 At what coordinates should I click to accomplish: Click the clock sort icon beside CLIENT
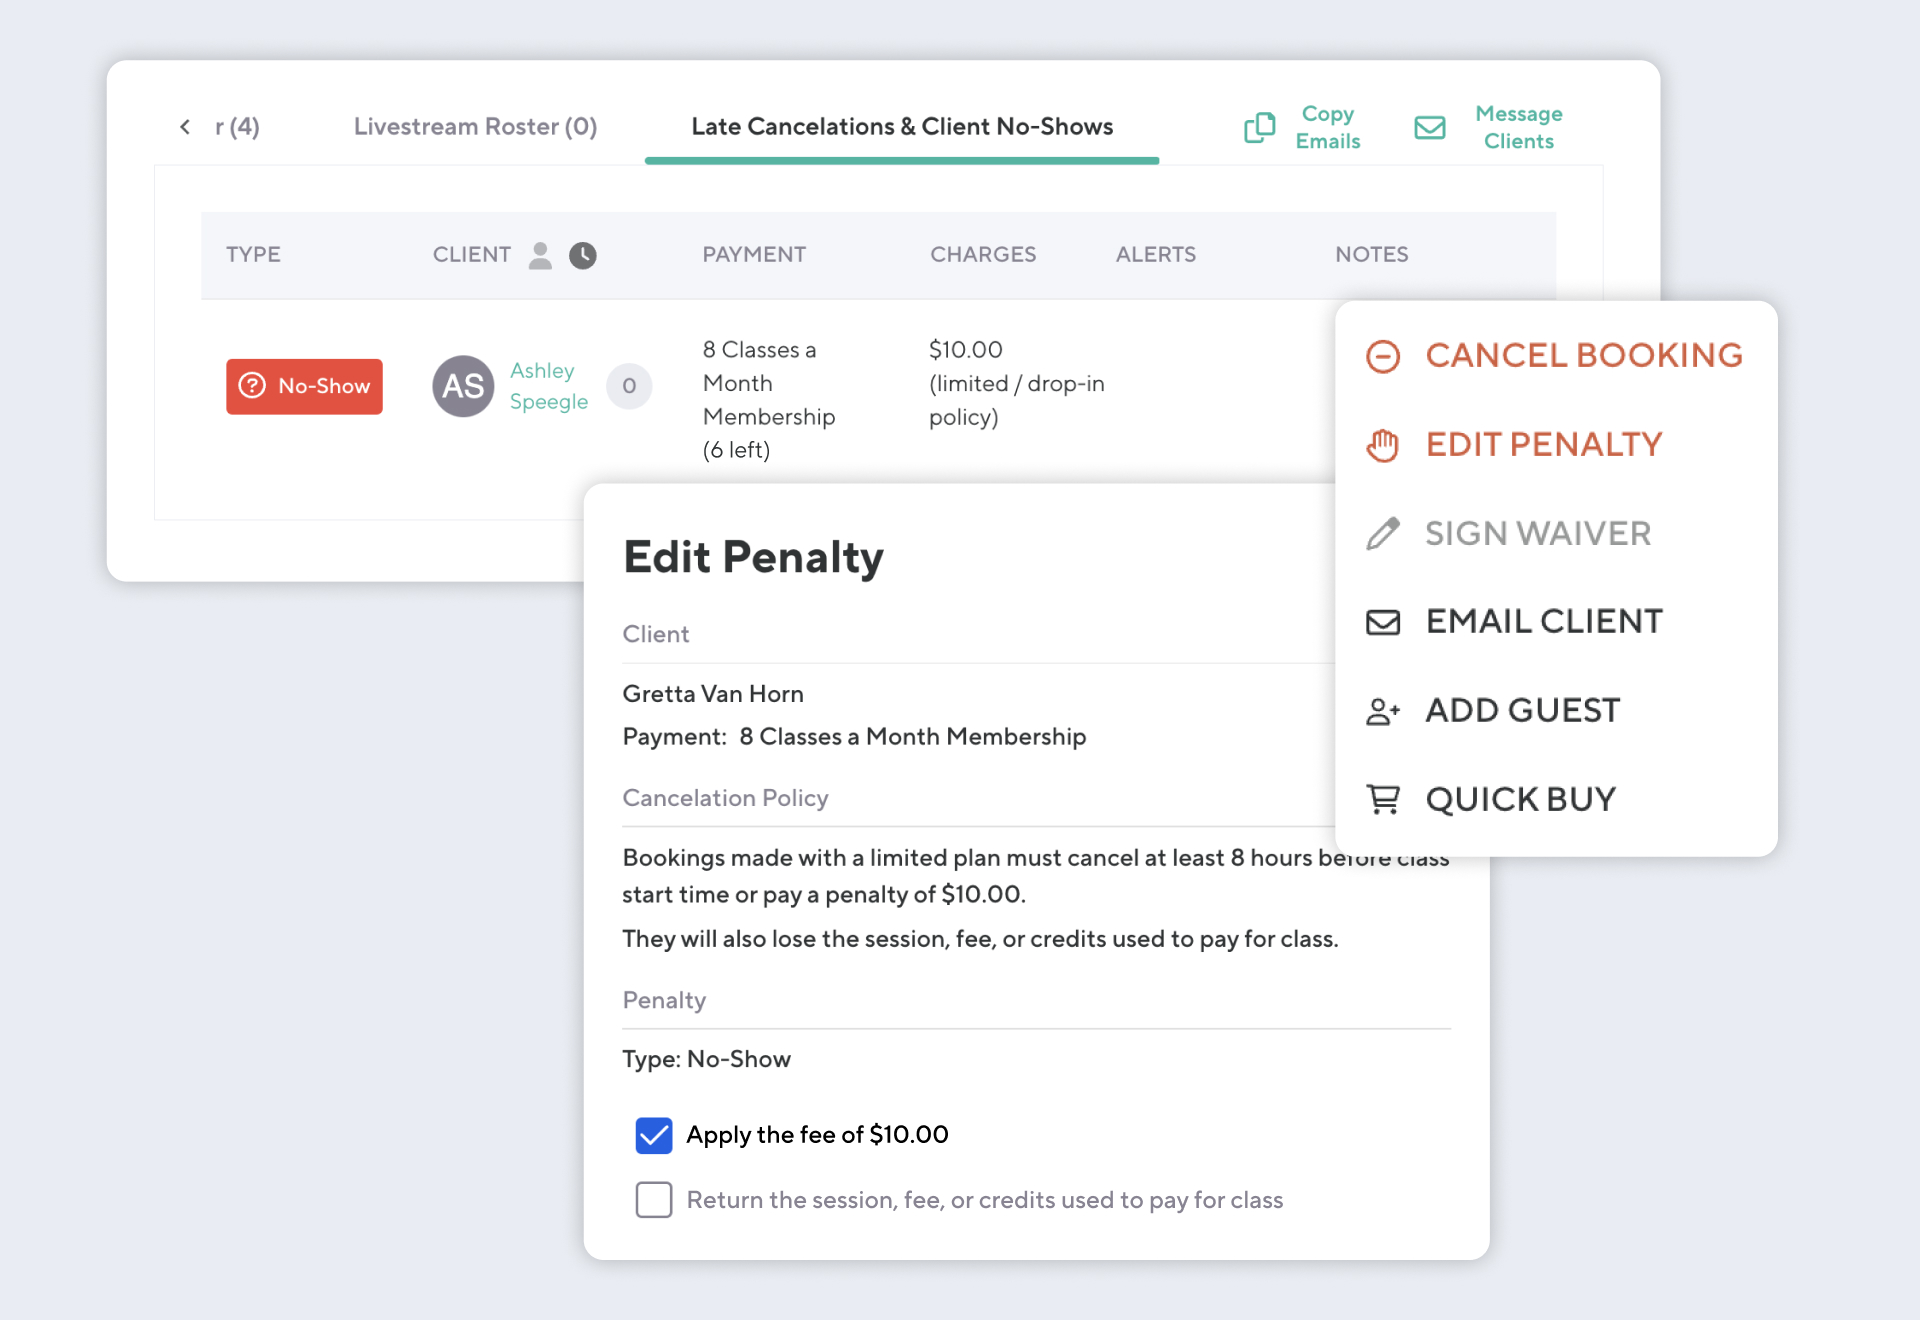pyautogui.click(x=583, y=256)
